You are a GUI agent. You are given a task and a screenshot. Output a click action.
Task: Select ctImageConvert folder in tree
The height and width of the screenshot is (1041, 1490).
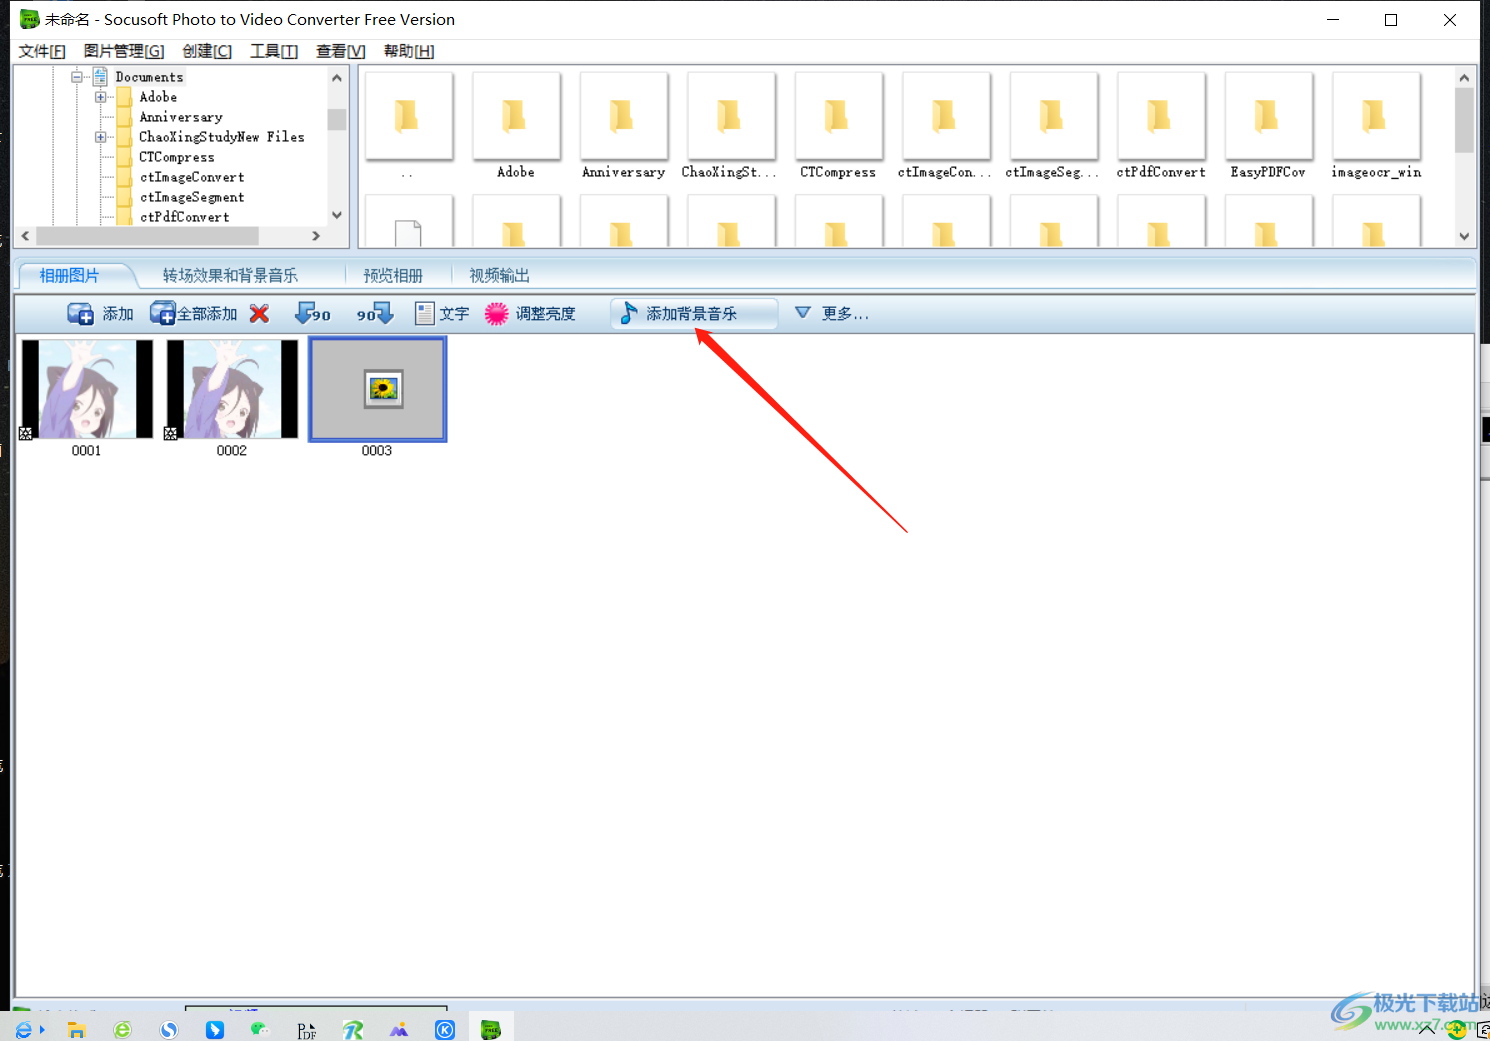[192, 177]
